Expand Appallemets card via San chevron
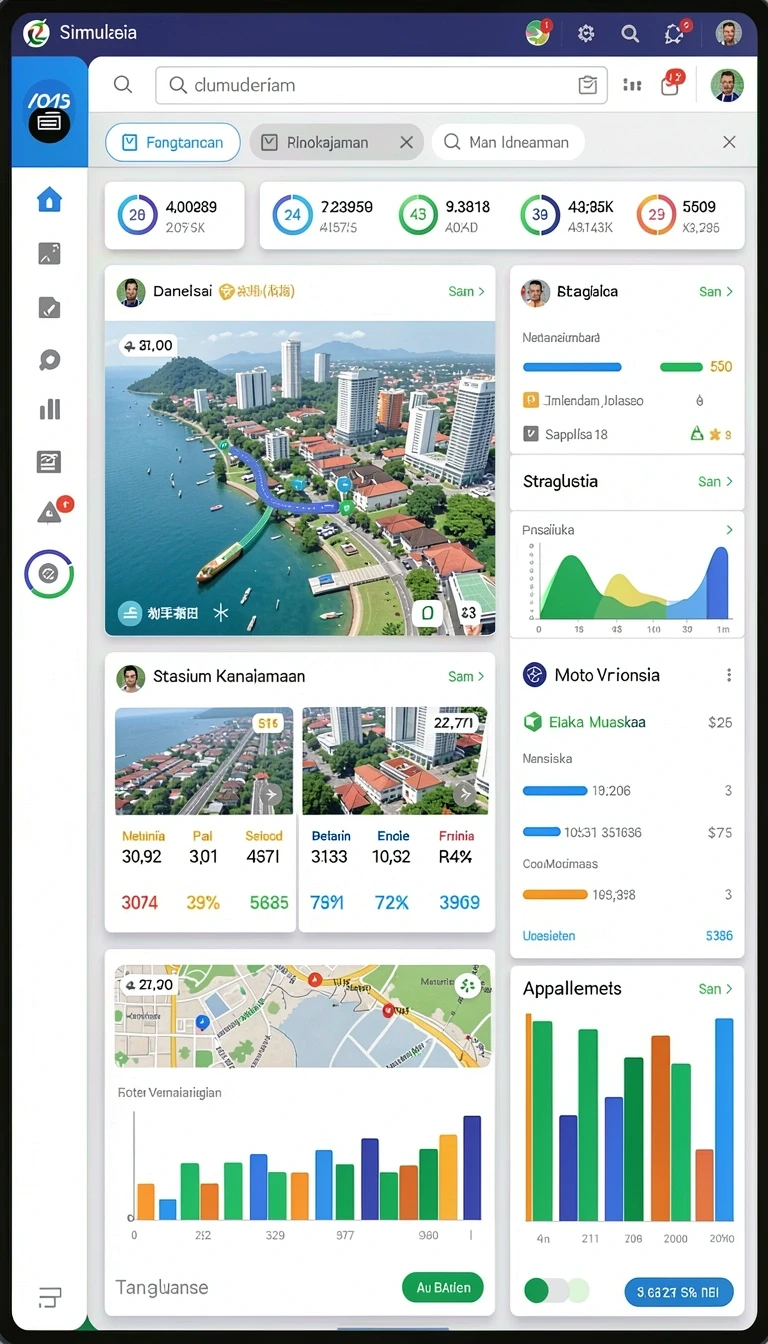The image size is (768, 1344). tap(716, 989)
